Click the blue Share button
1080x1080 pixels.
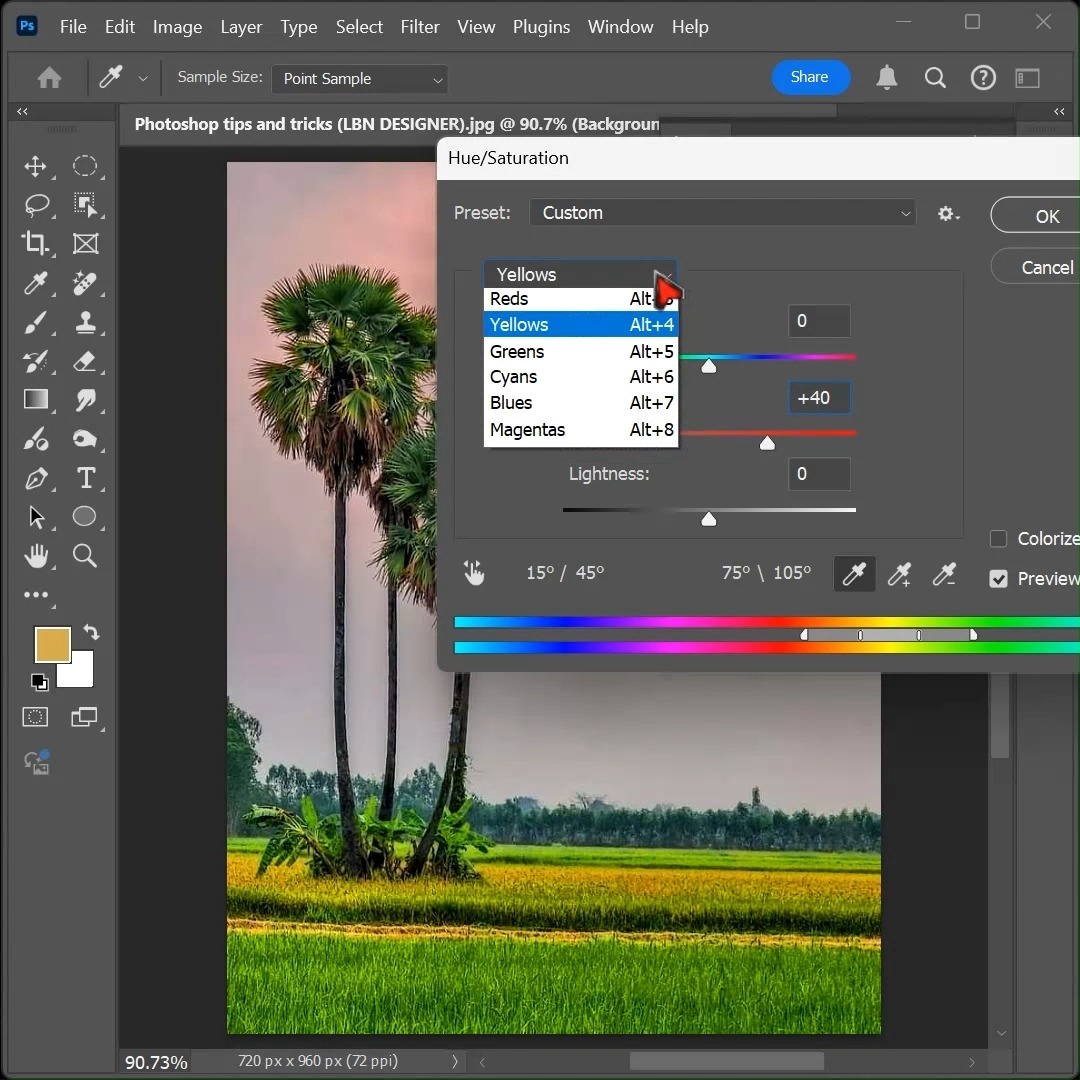tap(810, 77)
